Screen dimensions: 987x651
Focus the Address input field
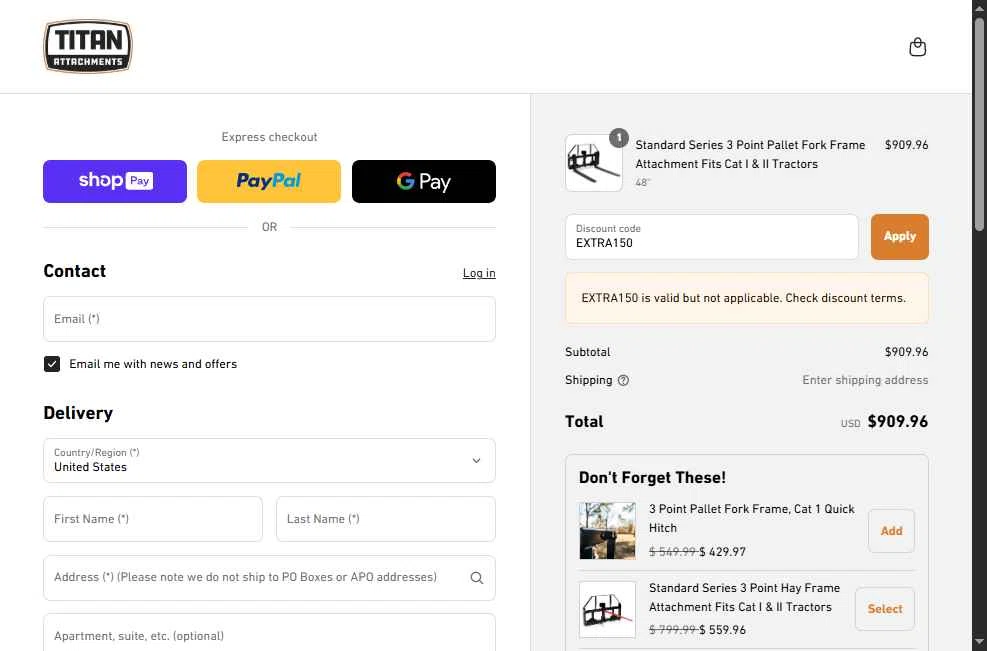[x=269, y=578]
